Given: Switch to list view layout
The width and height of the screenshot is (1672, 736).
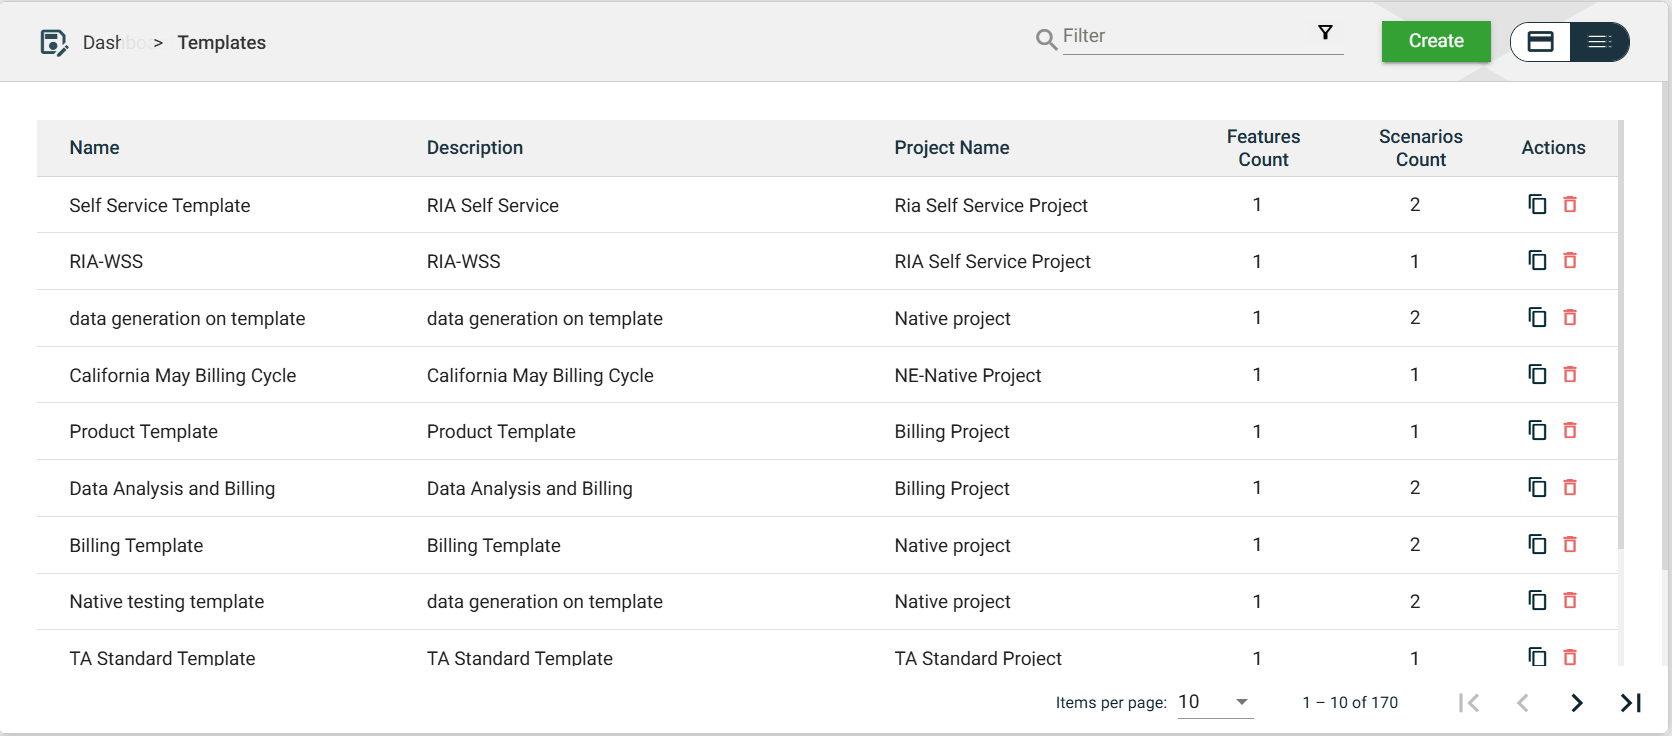Looking at the screenshot, I should tap(1599, 42).
